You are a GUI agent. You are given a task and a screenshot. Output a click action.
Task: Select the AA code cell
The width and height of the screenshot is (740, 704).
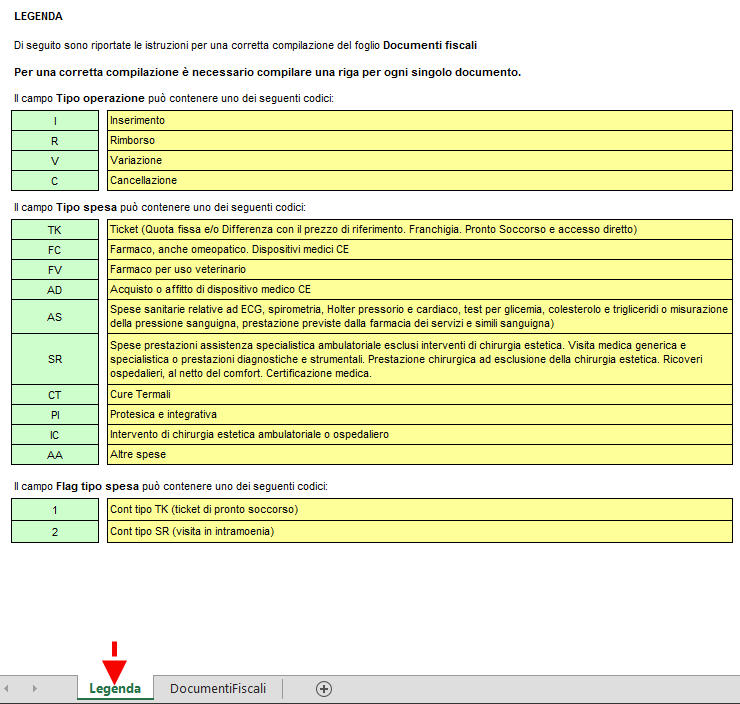point(55,455)
